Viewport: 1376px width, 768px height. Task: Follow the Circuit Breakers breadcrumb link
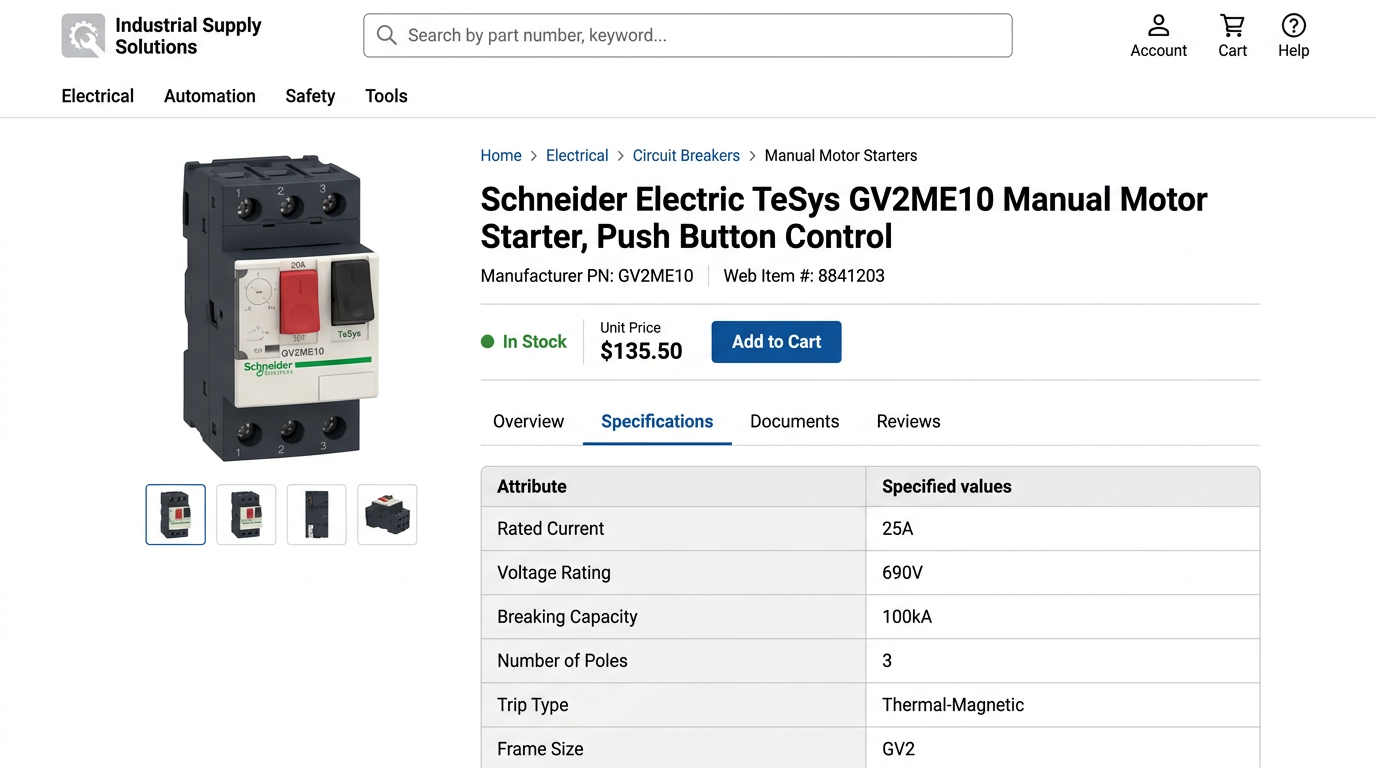(x=686, y=156)
